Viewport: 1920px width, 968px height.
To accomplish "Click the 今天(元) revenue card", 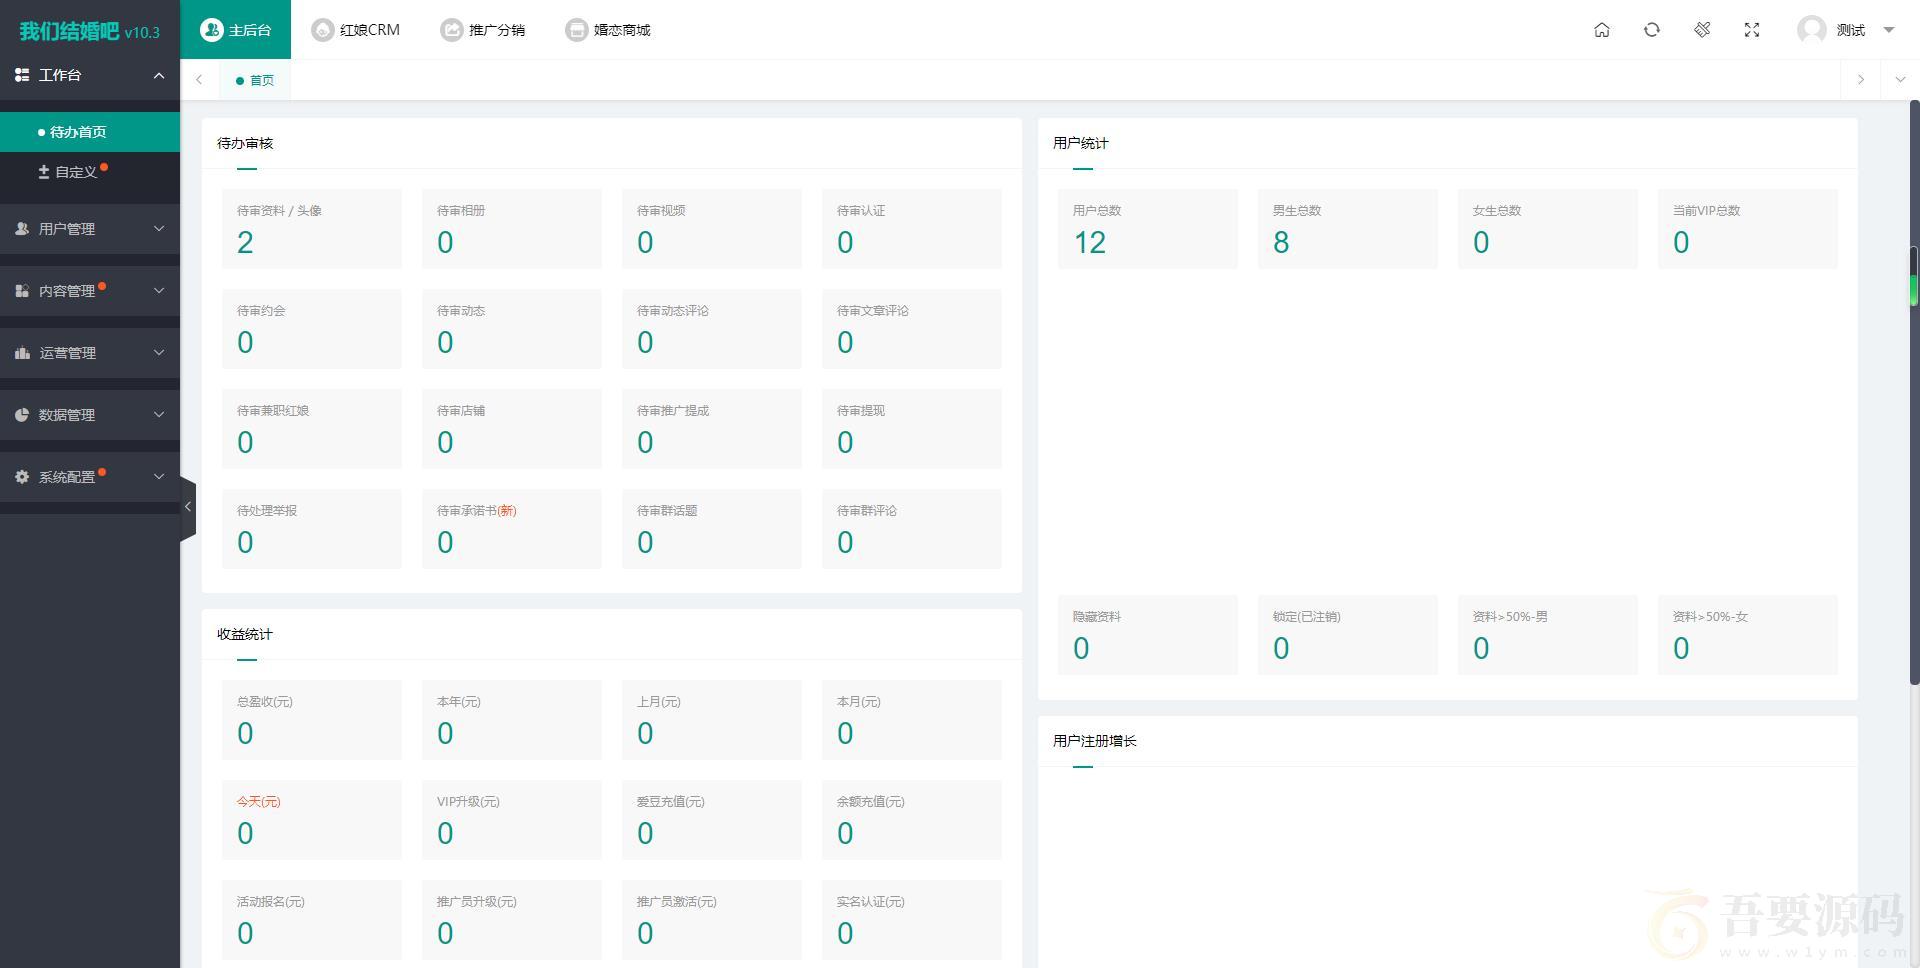I will tap(312, 820).
